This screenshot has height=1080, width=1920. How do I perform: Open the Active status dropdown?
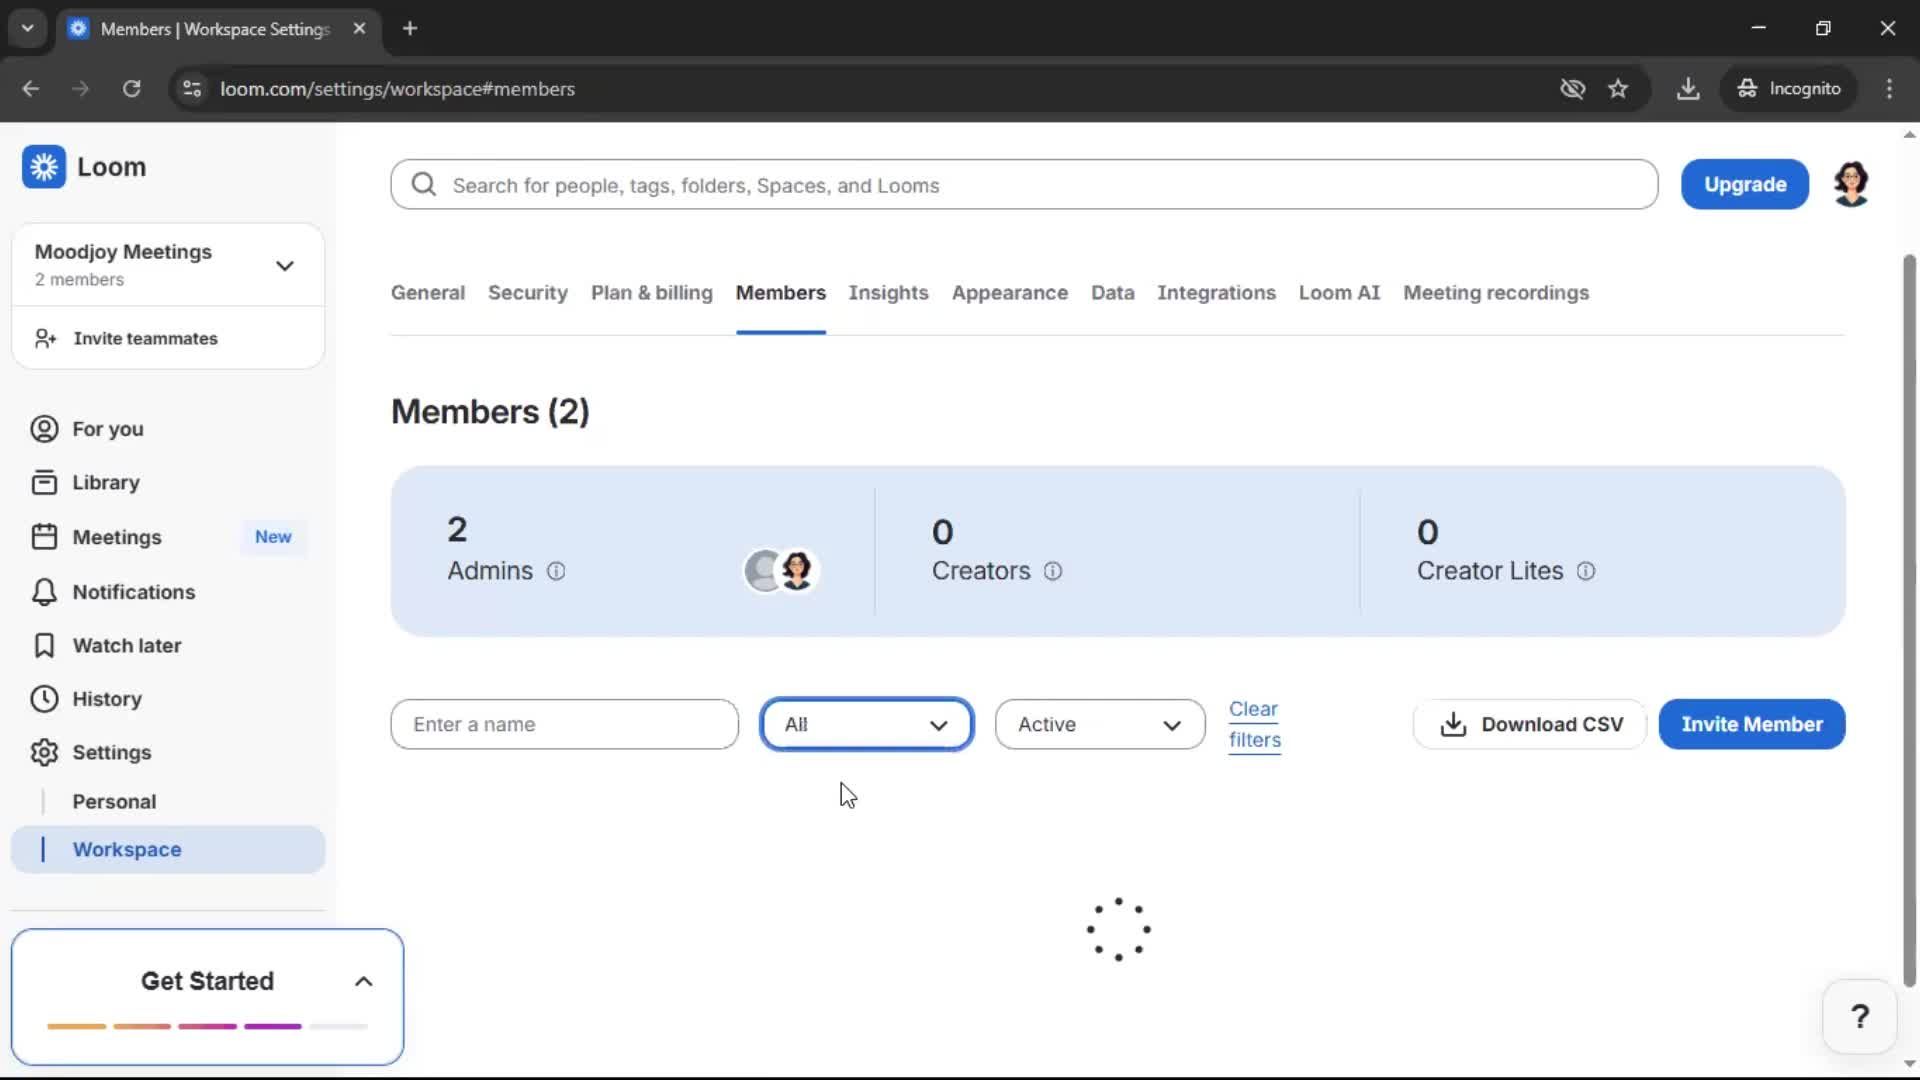click(x=1100, y=724)
